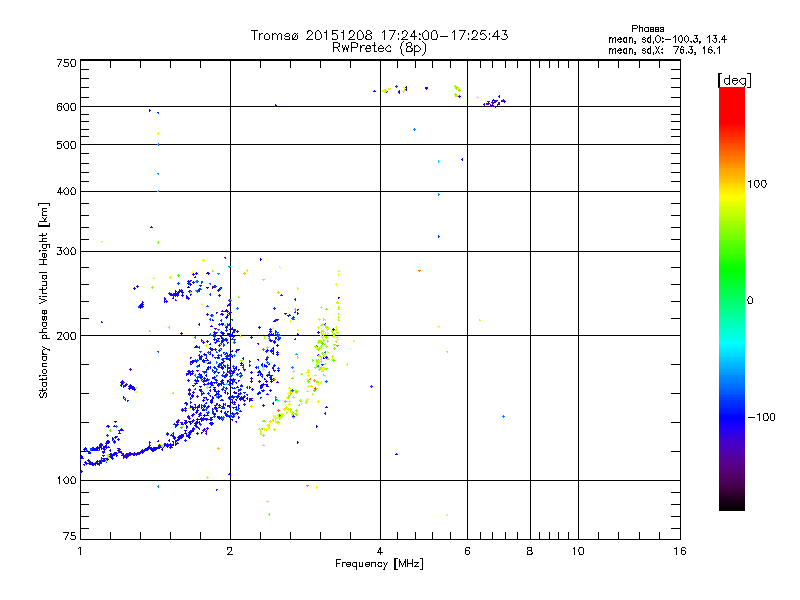Click the x-axis tick label '10'
The image size is (800, 600).
coord(578,551)
